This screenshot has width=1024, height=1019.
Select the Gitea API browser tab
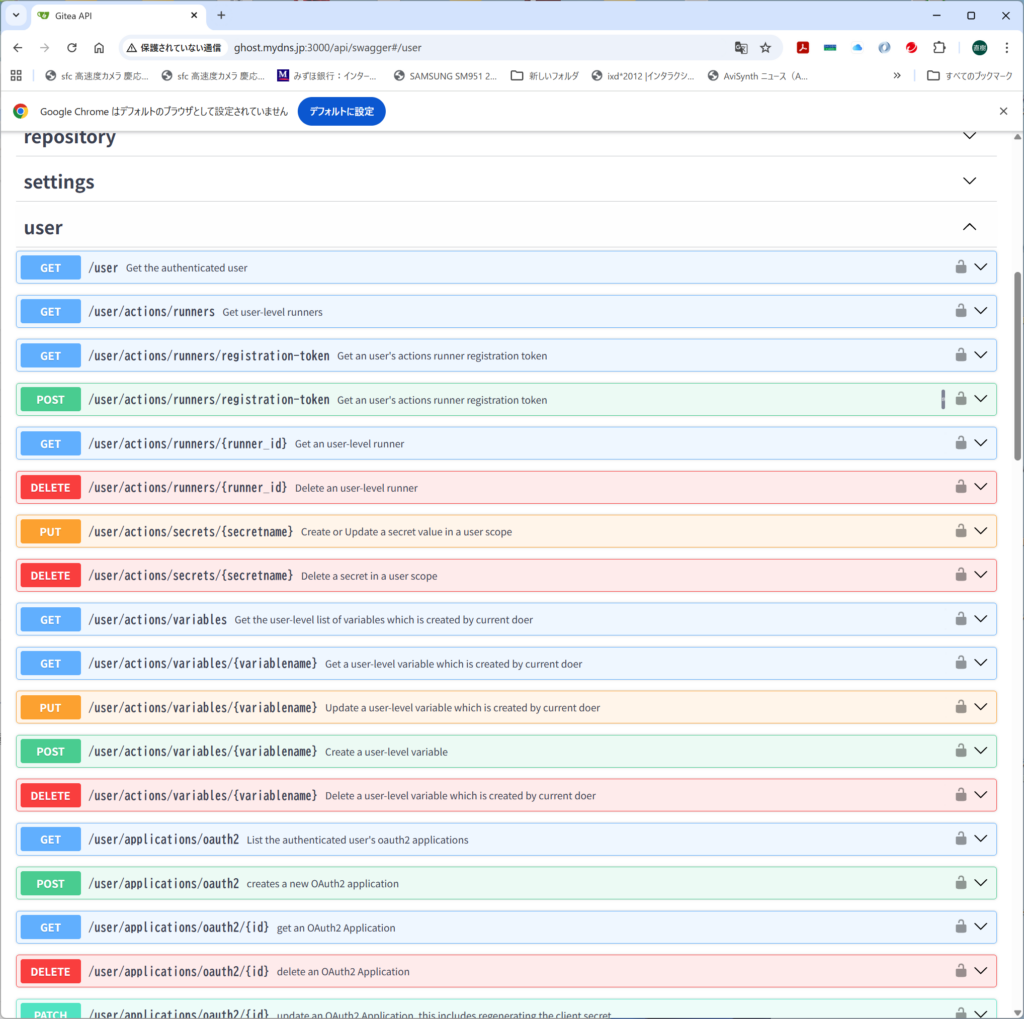point(110,15)
